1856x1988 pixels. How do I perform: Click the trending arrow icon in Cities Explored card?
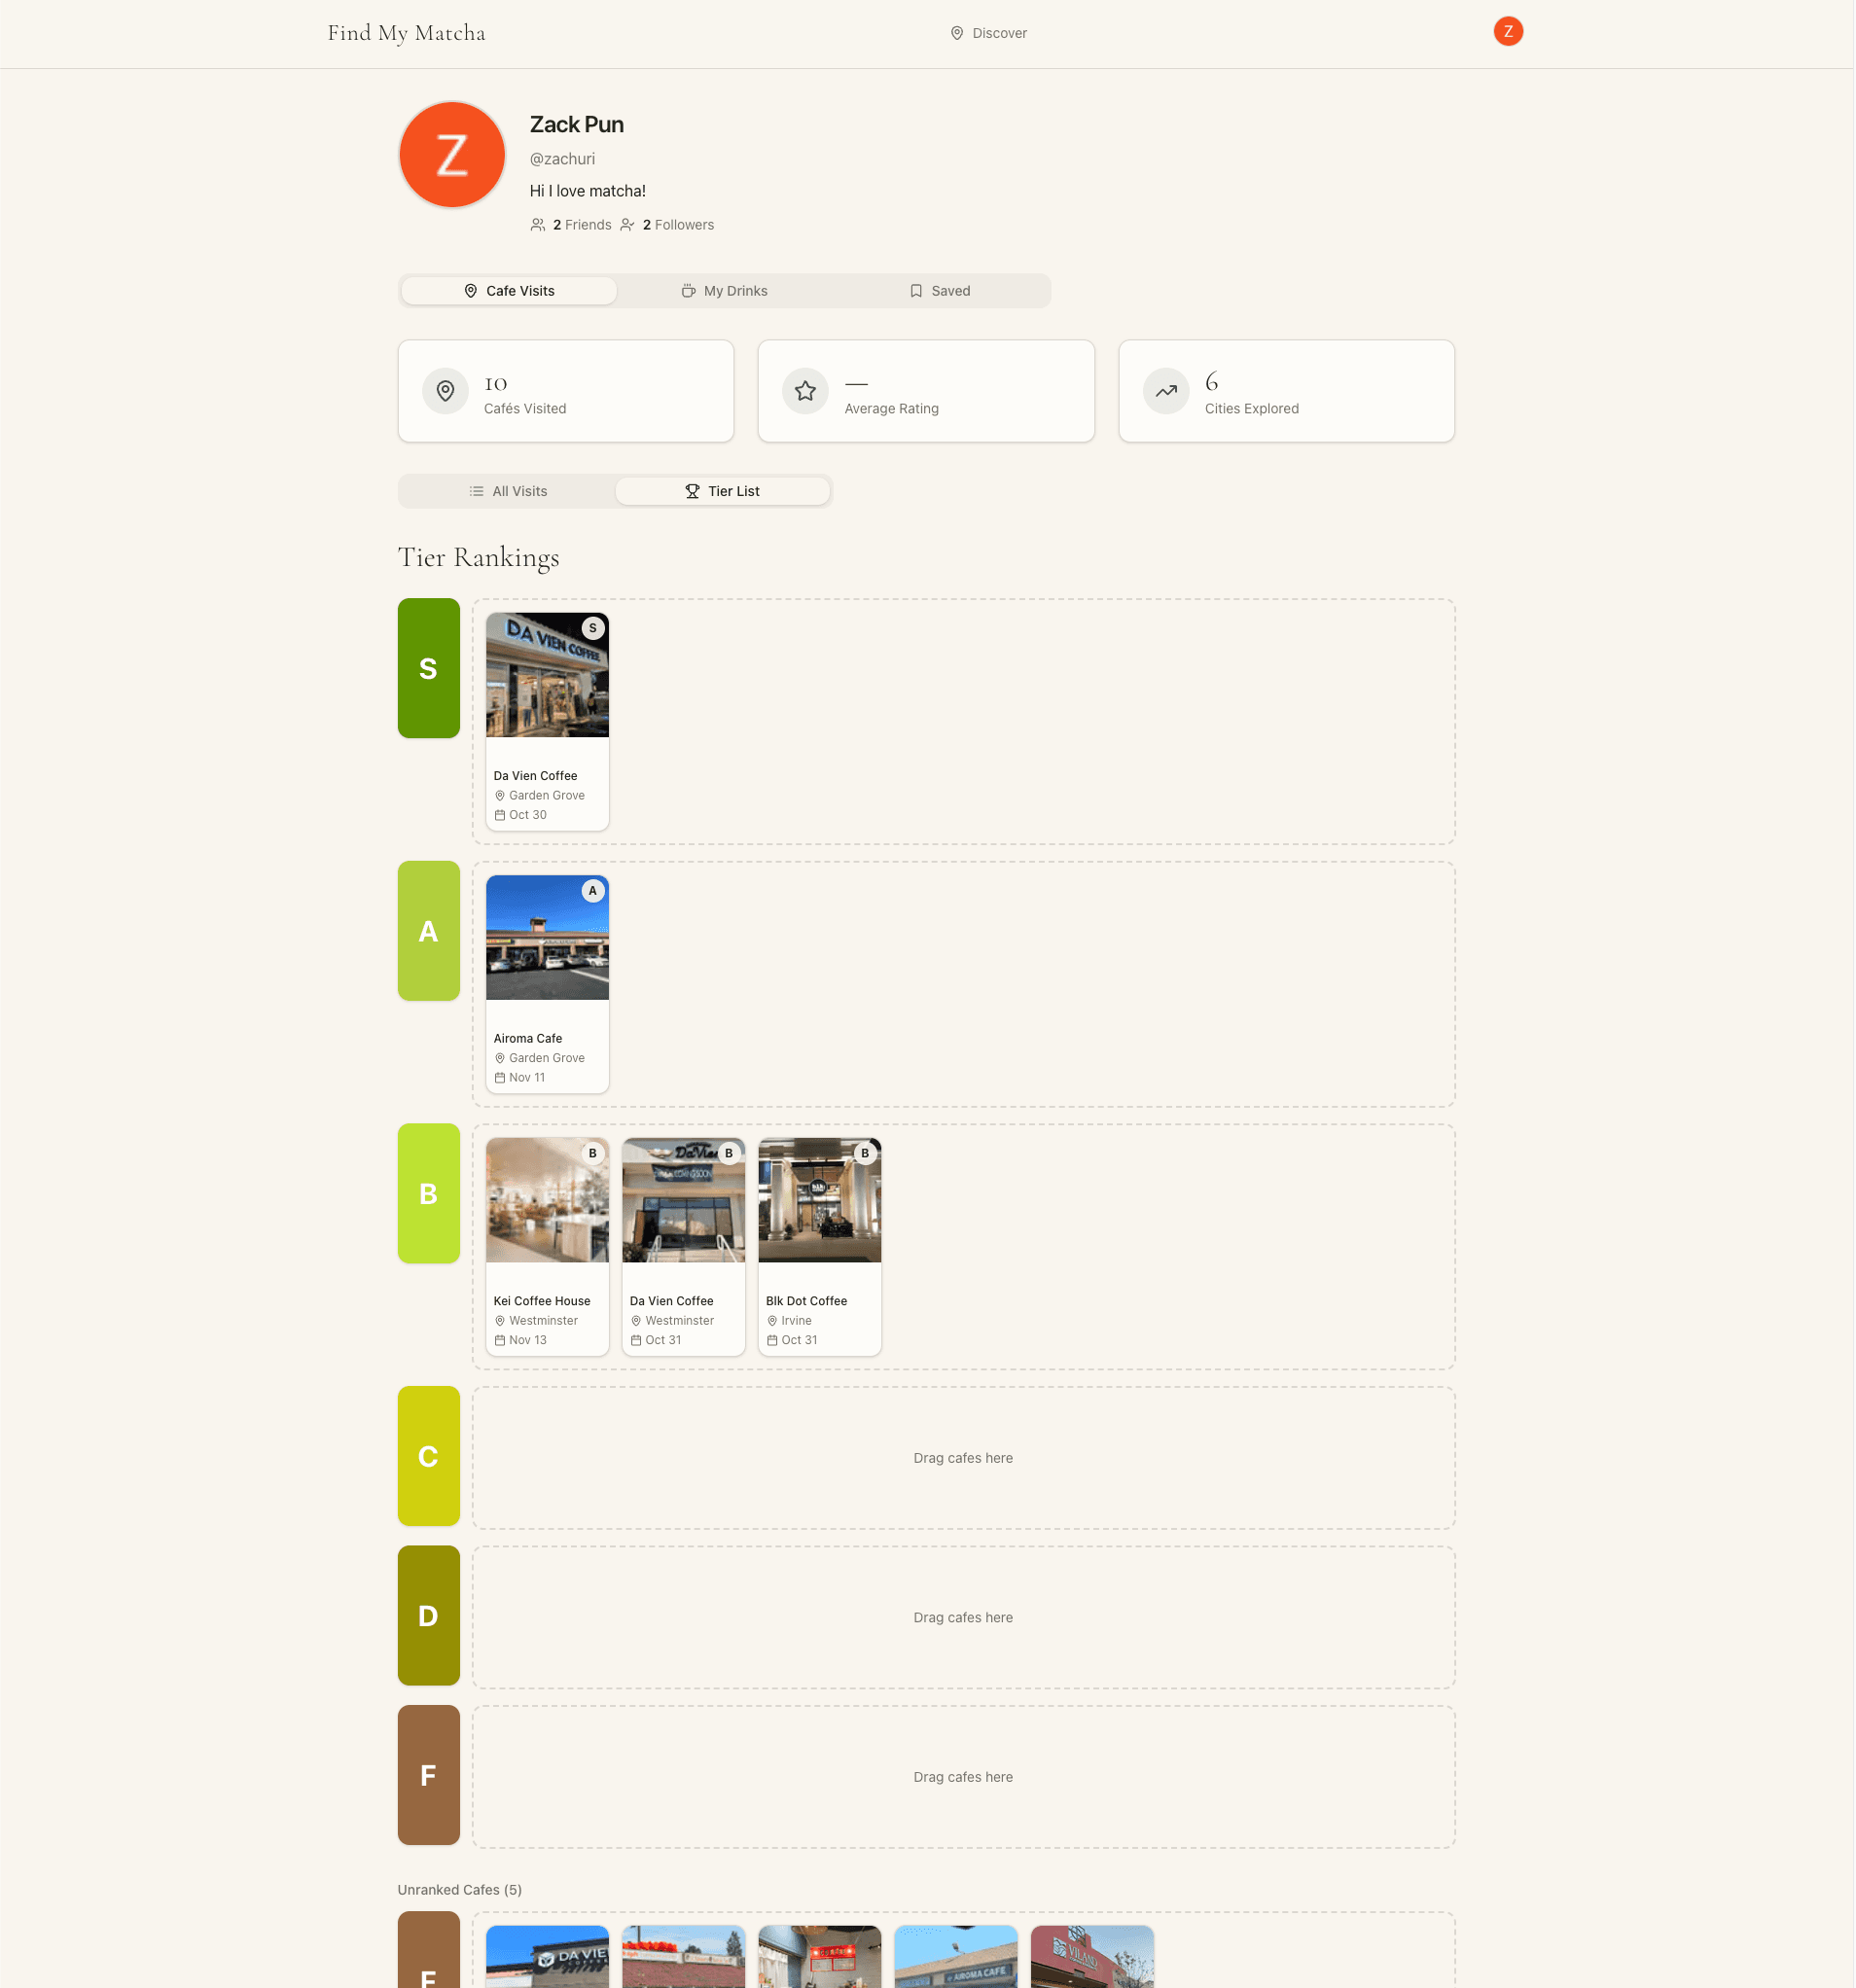[x=1165, y=391]
